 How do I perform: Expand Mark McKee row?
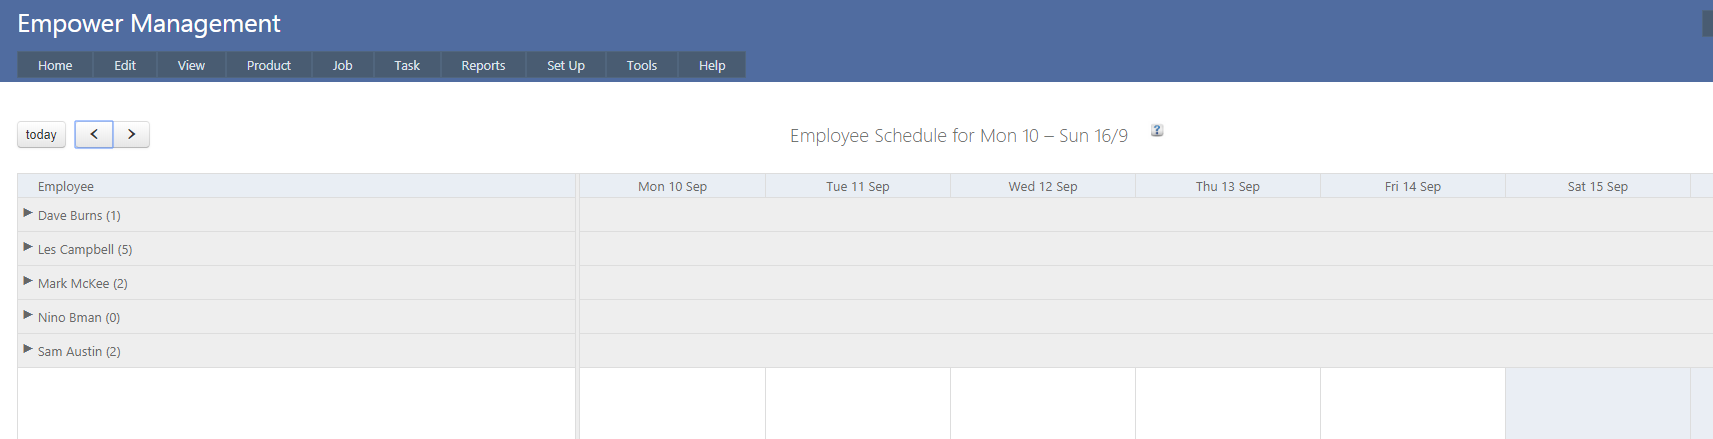click(x=28, y=281)
